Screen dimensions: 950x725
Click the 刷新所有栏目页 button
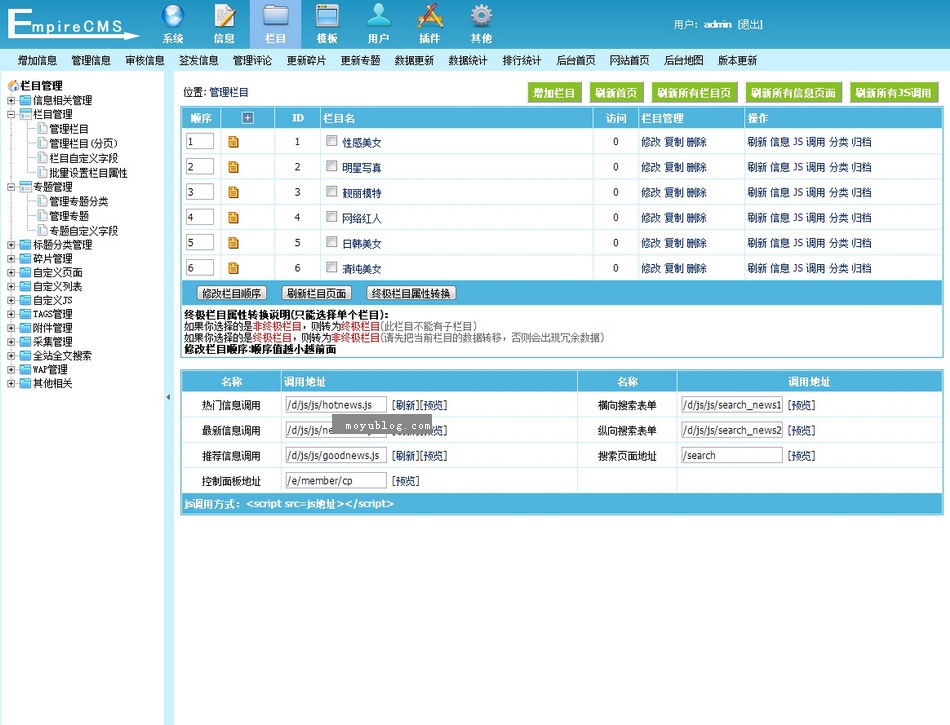[x=694, y=93]
